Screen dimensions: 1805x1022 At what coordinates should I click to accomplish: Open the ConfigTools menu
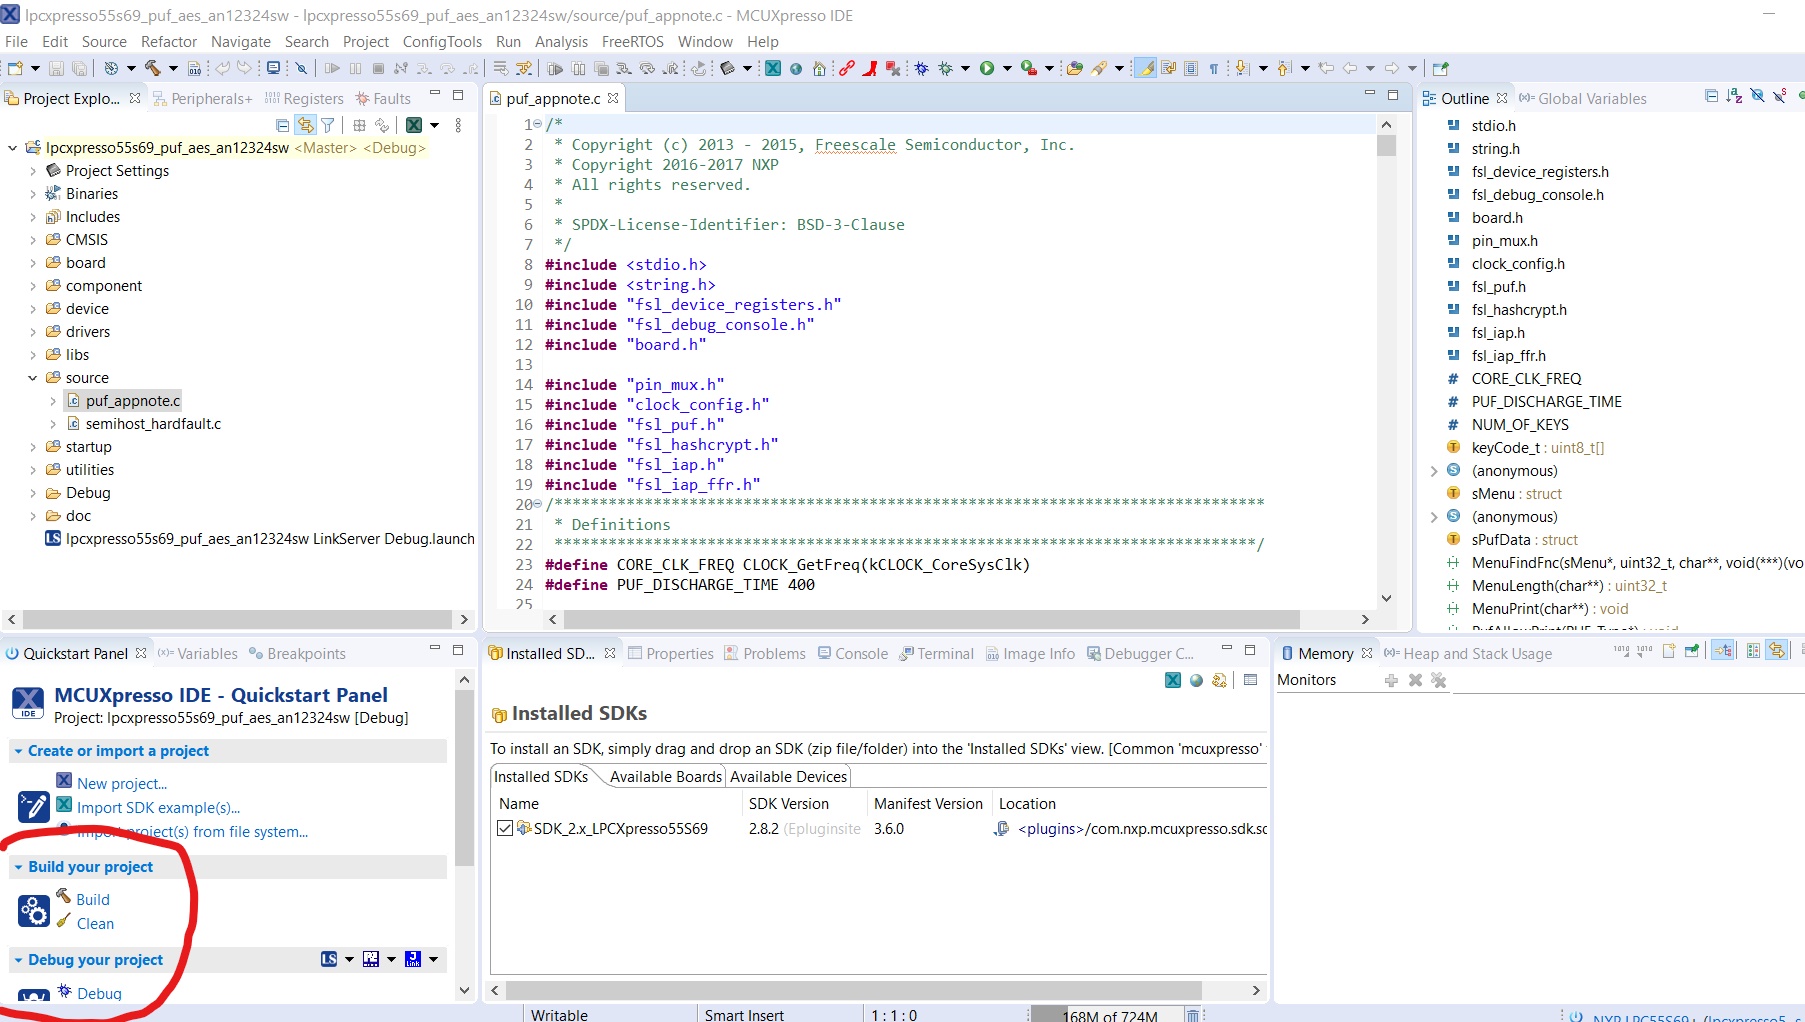click(442, 42)
